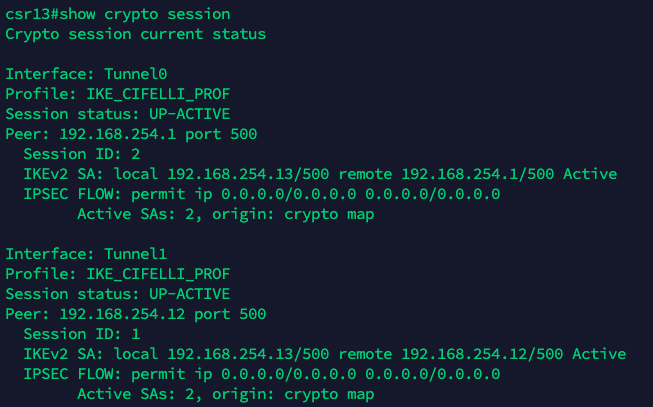Image resolution: width=653 pixels, height=407 pixels.
Task: Click IKEv2 SA remote 192.168.254.12/500 Active text
Action: click(482, 354)
